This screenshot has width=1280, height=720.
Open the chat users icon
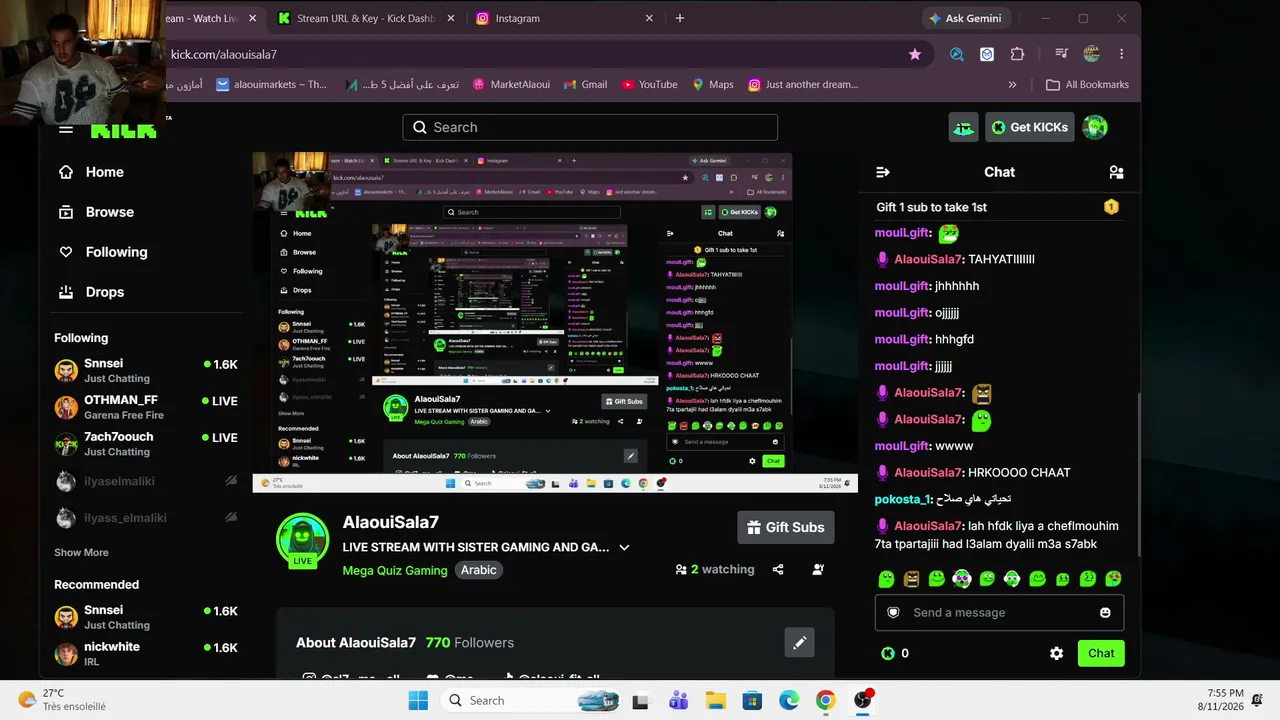coord(1116,172)
